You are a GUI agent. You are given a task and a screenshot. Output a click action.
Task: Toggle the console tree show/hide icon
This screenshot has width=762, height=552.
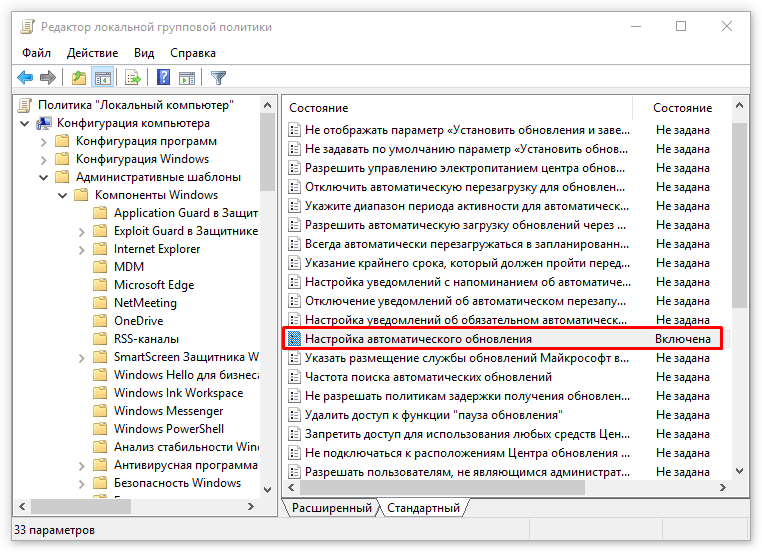coord(102,77)
